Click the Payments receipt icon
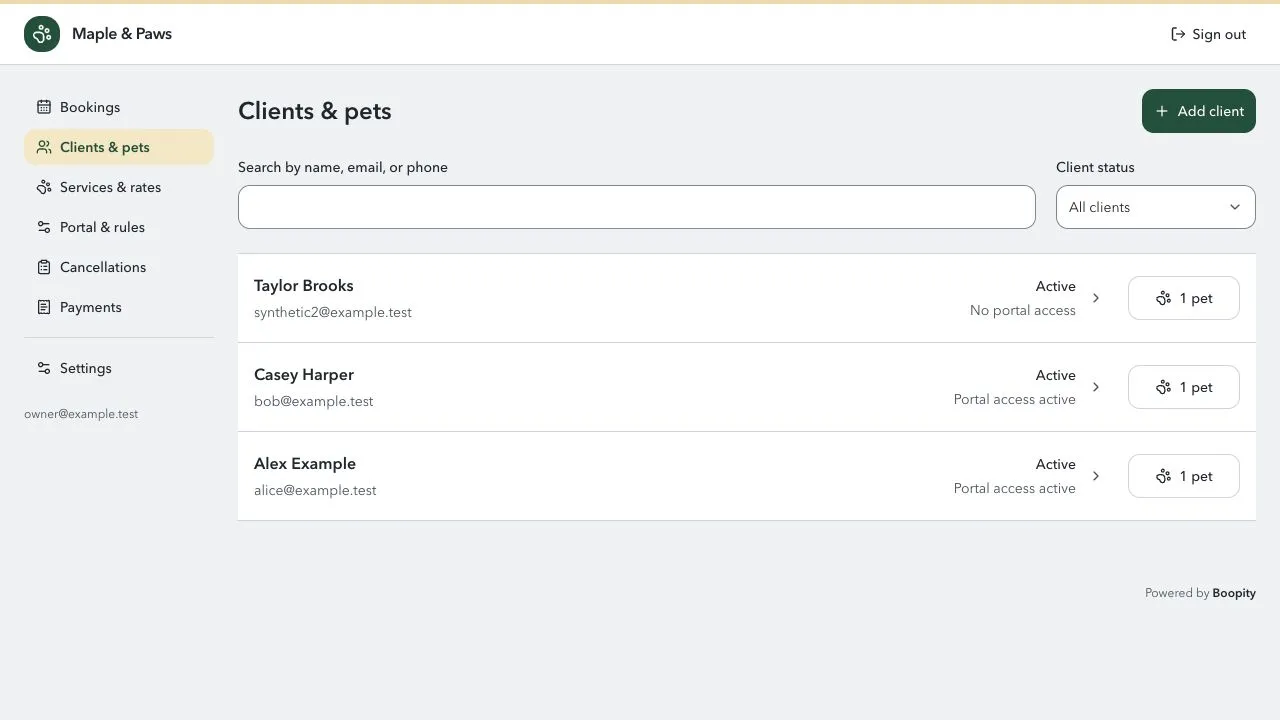This screenshot has width=1280, height=720. [x=44, y=307]
